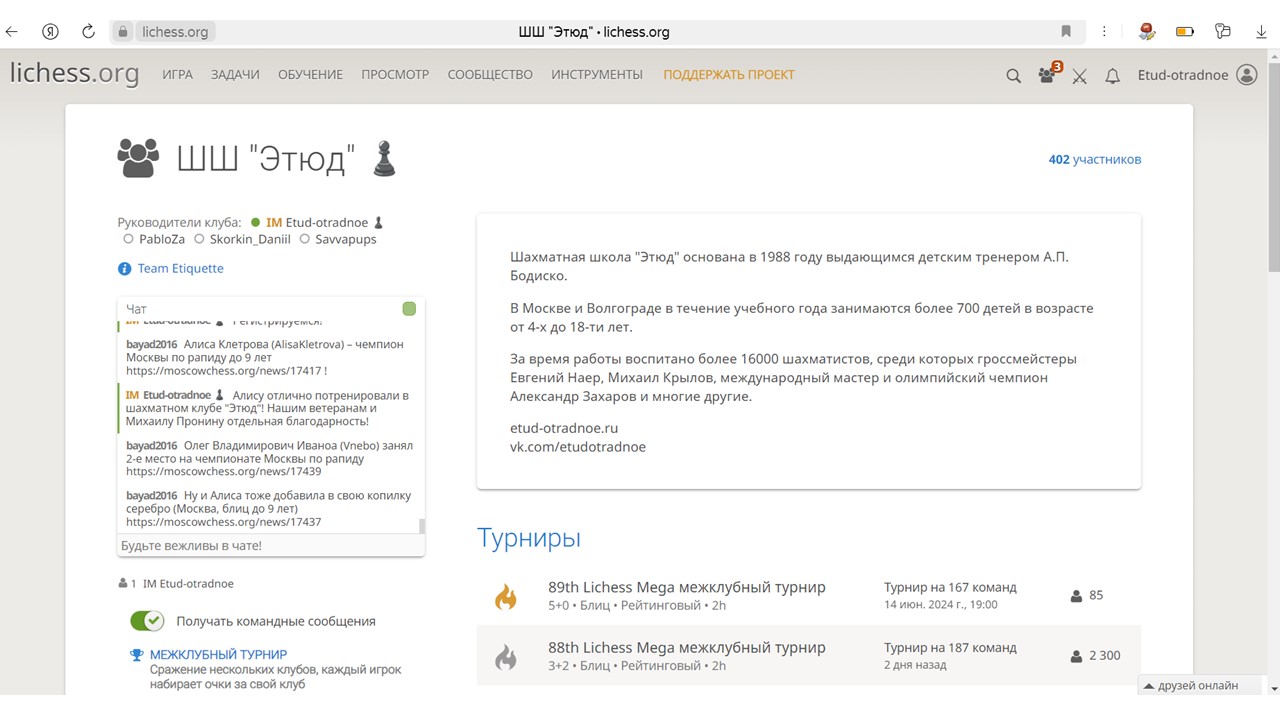Open the Yandex home icon
1280x720 pixels.
point(50,32)
